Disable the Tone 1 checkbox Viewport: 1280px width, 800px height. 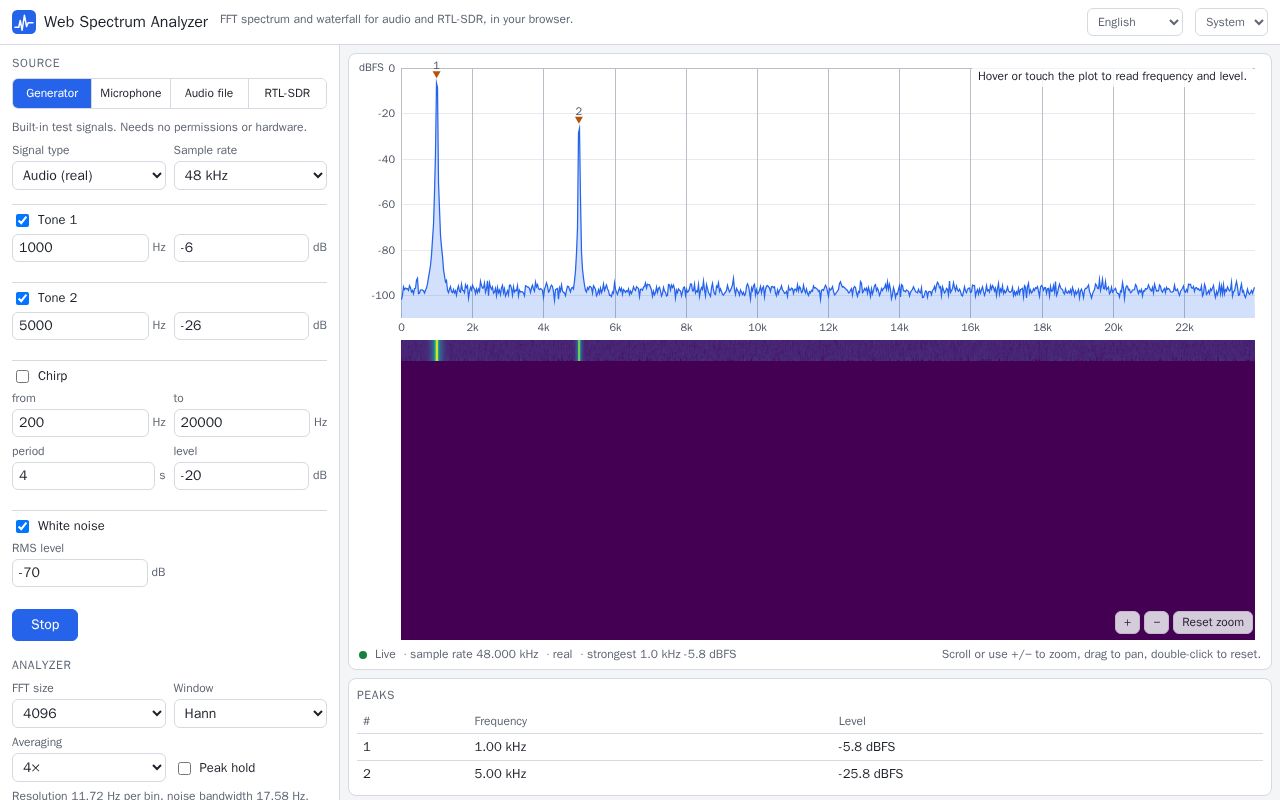pos(22,220)
